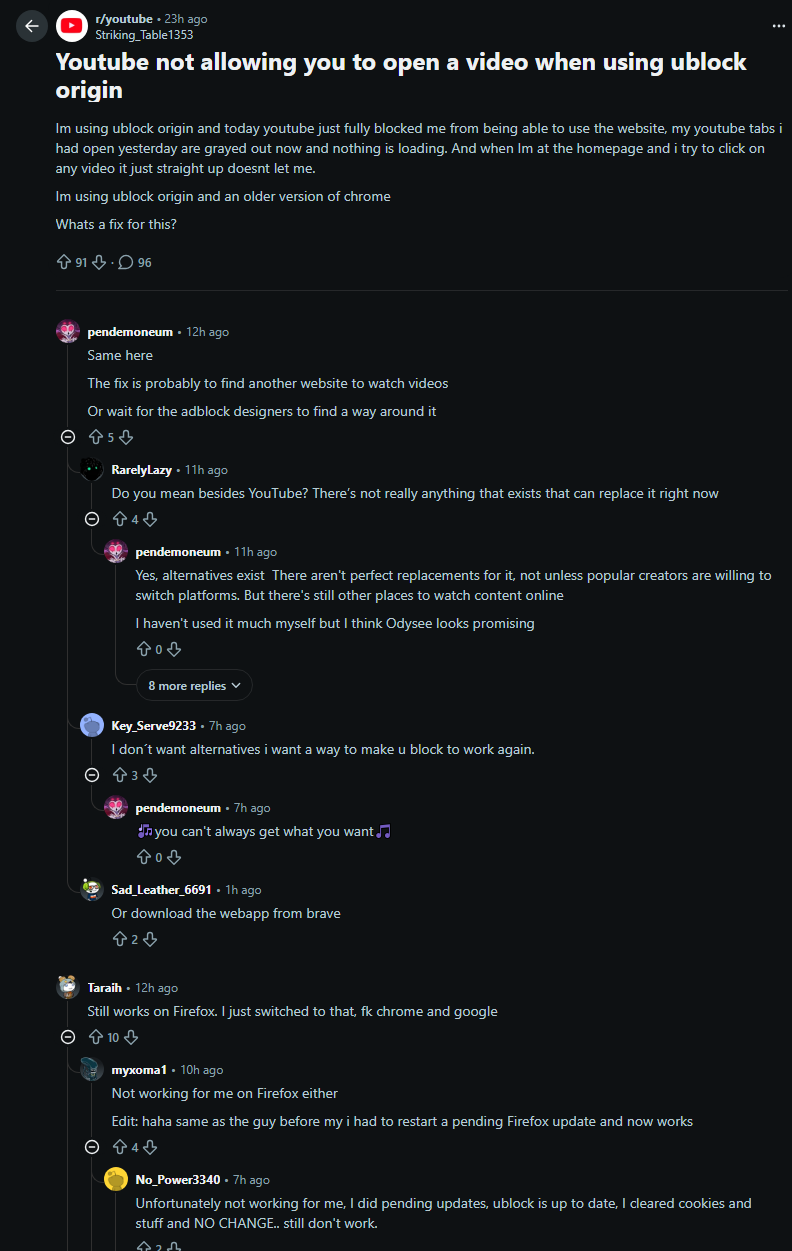
Task: Collapse RarelyLazy's reply thread
Action: click(x=92, y=519)
